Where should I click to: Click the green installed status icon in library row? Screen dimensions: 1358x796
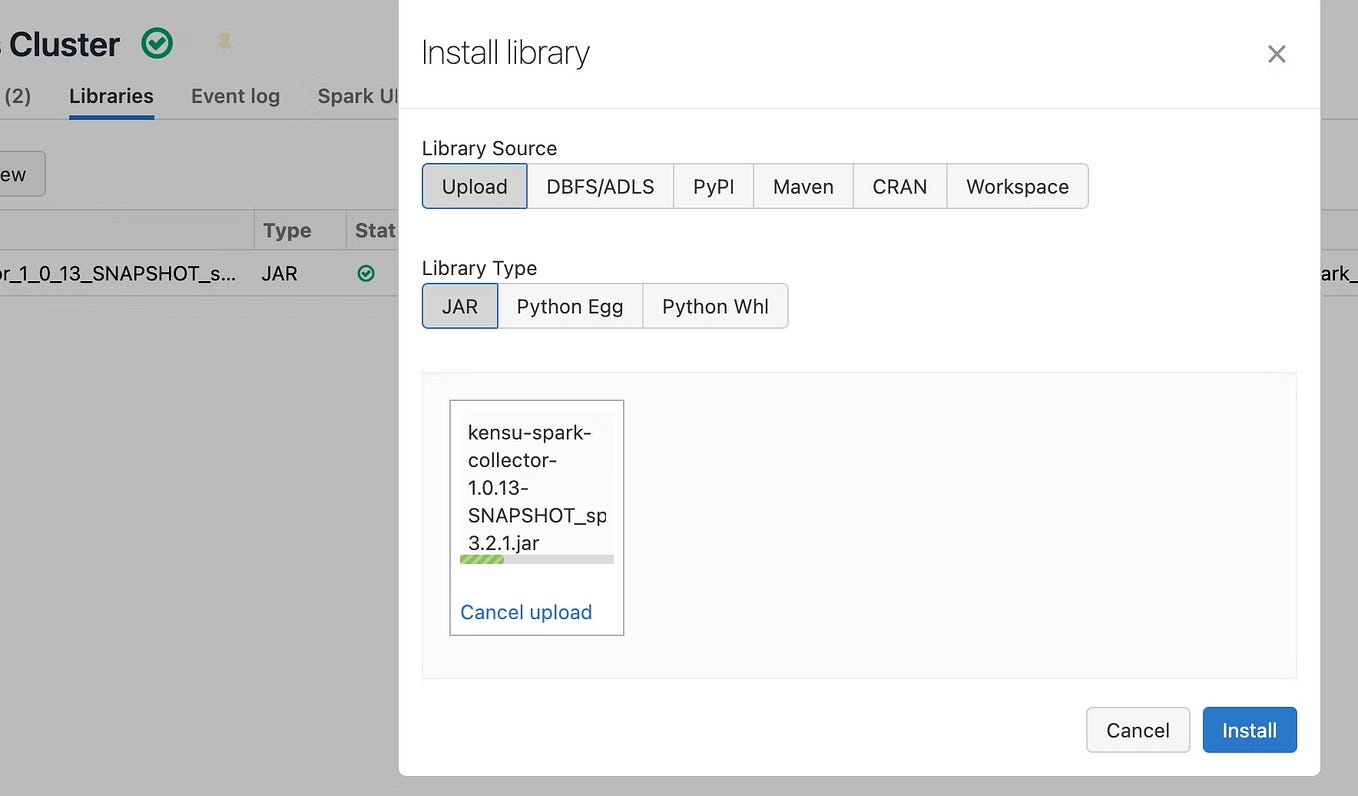click(366, 273)
